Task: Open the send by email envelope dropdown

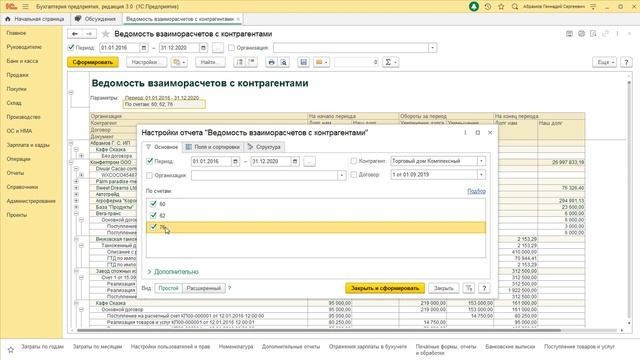Action: 322,62
